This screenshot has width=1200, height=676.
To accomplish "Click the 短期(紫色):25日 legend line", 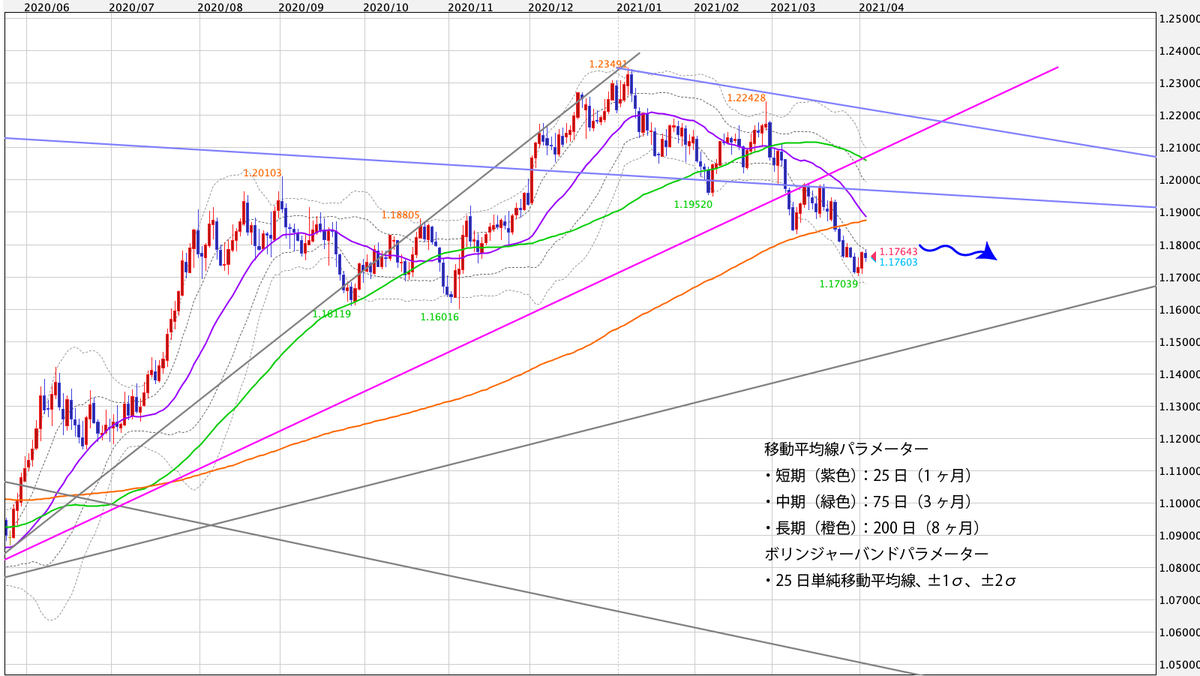I will pos(868,475).
